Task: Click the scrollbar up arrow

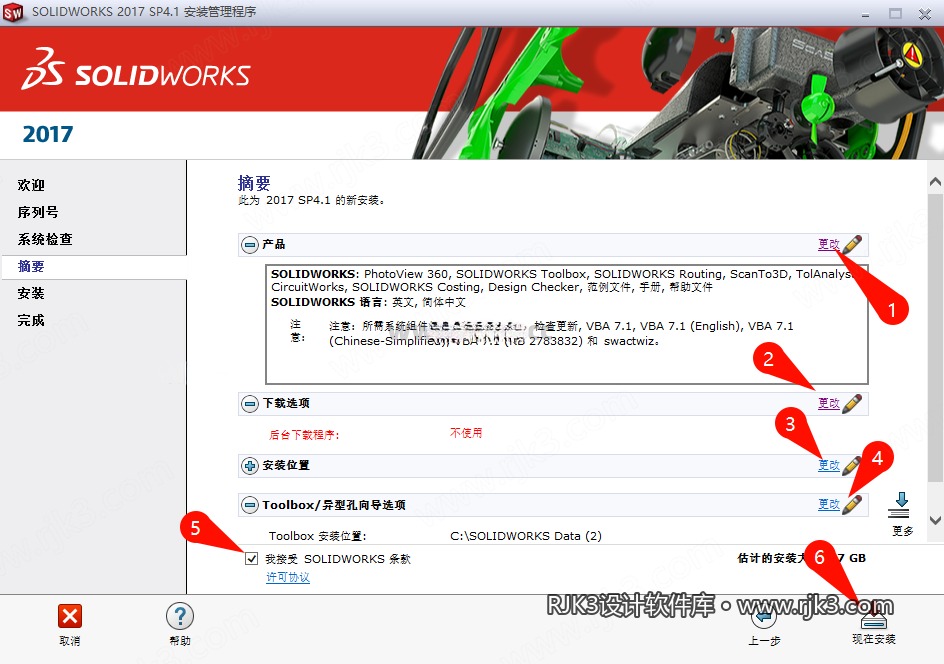Action: [x=935, y=181]
